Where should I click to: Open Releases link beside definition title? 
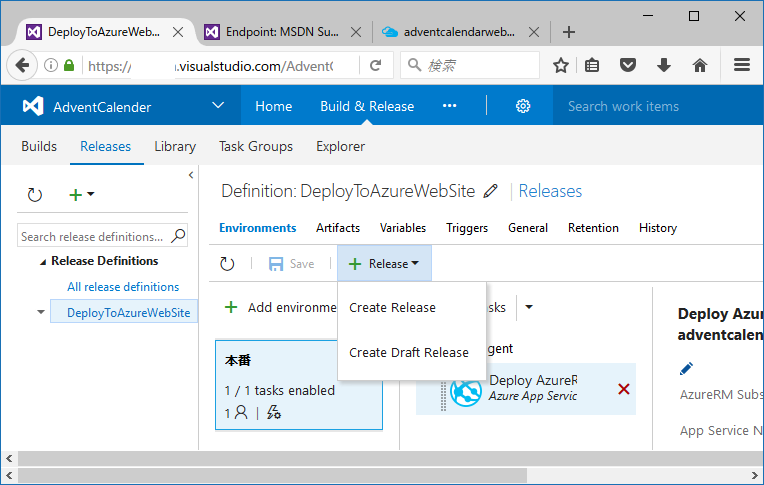pyautogui.click(x=550, y=191)
